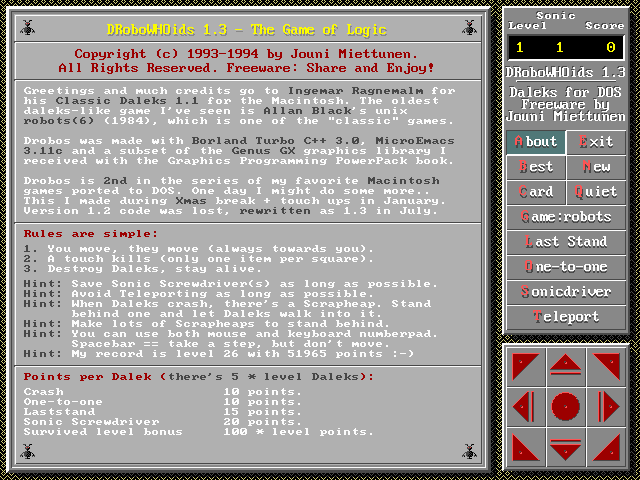This screenshot has width=640, height=480.
Task: Click the Exit button
Action: click(x=596, y=142)
